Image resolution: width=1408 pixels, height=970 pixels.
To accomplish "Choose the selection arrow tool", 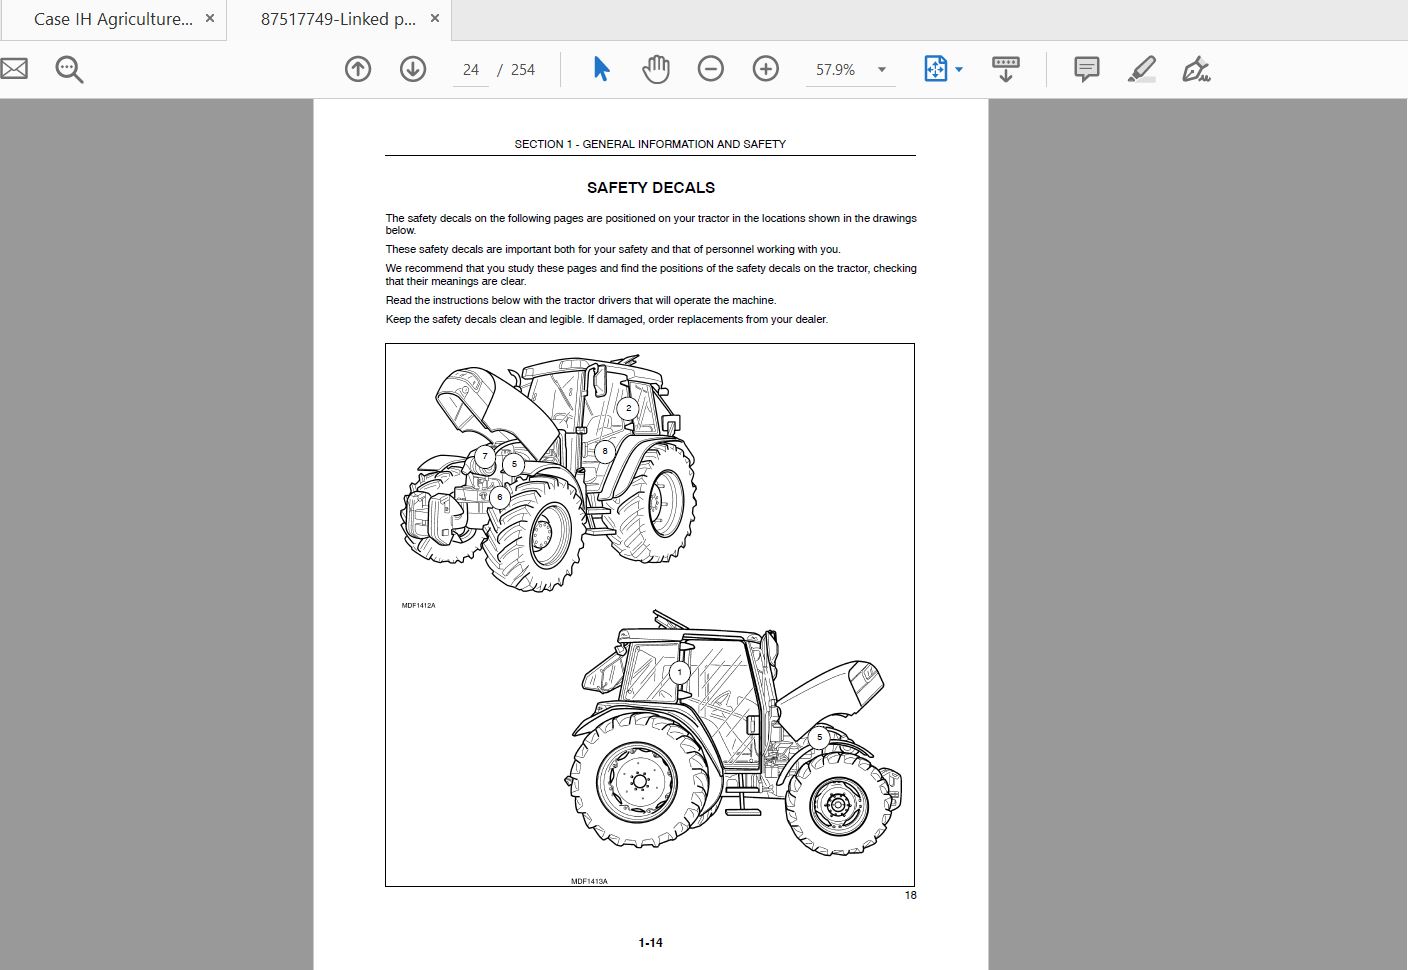I will click(x=601, y=69).
